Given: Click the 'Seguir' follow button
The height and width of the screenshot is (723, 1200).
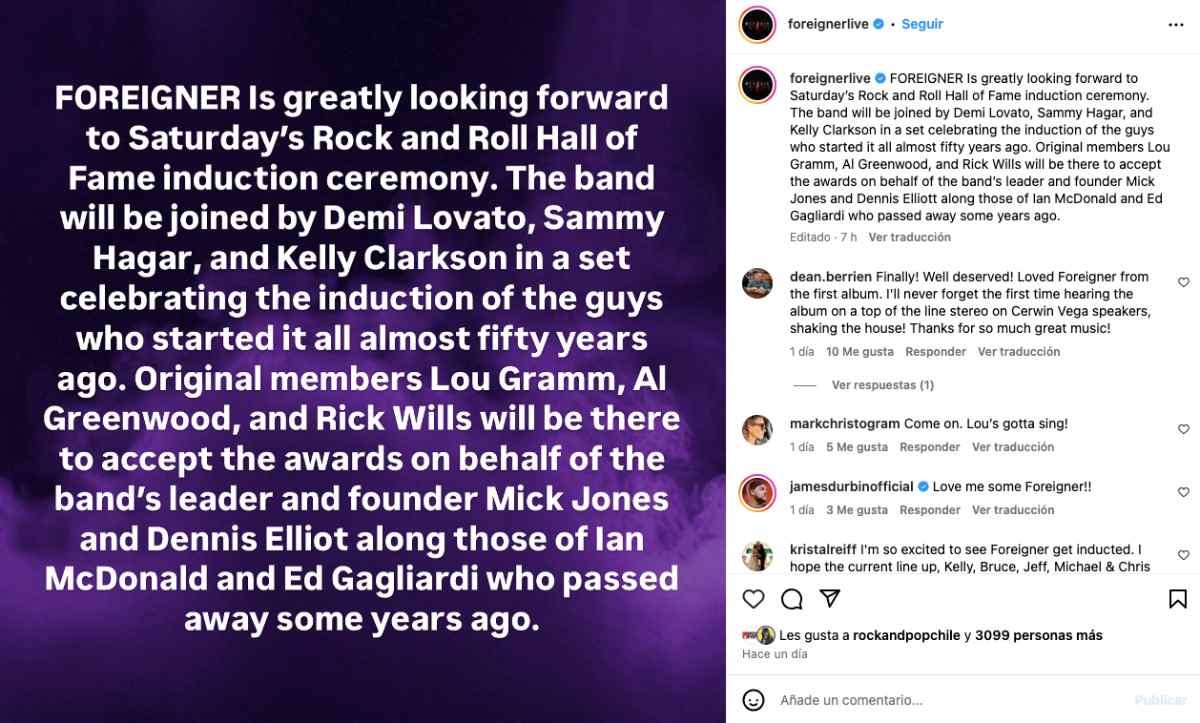Looking at the screenshot, I should pos(922,24).
